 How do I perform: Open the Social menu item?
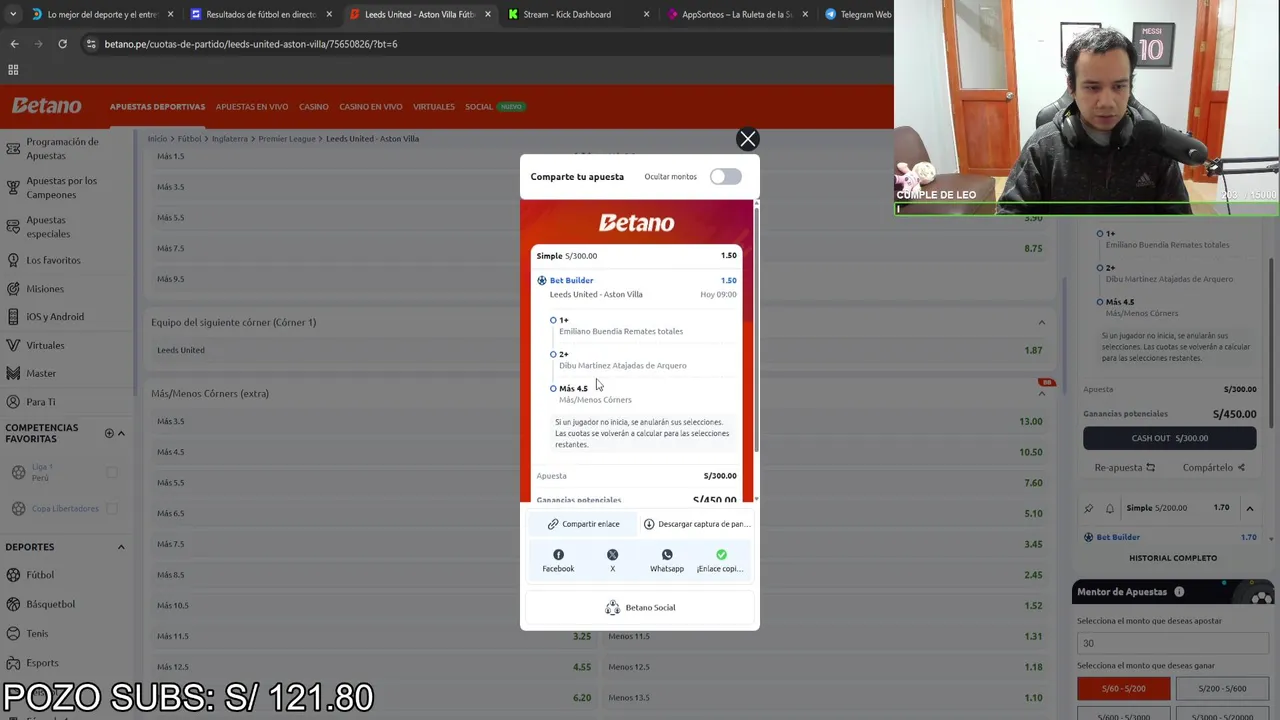479,107
